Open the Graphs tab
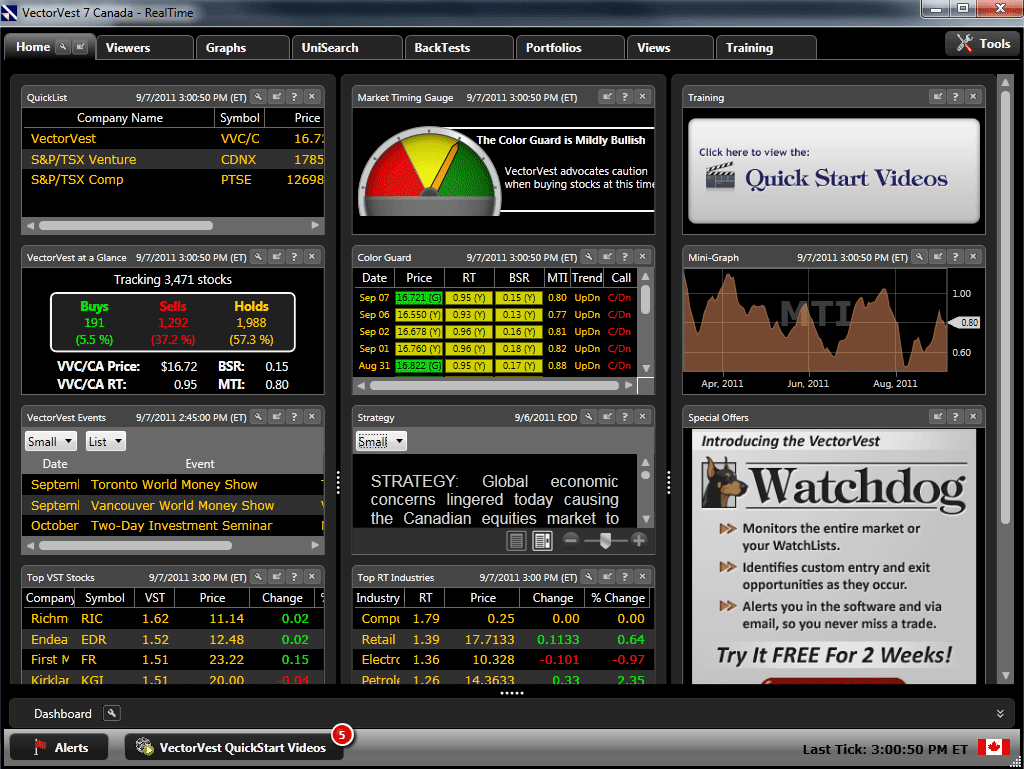Viewport: 1024px width, 769px height. 242,48
